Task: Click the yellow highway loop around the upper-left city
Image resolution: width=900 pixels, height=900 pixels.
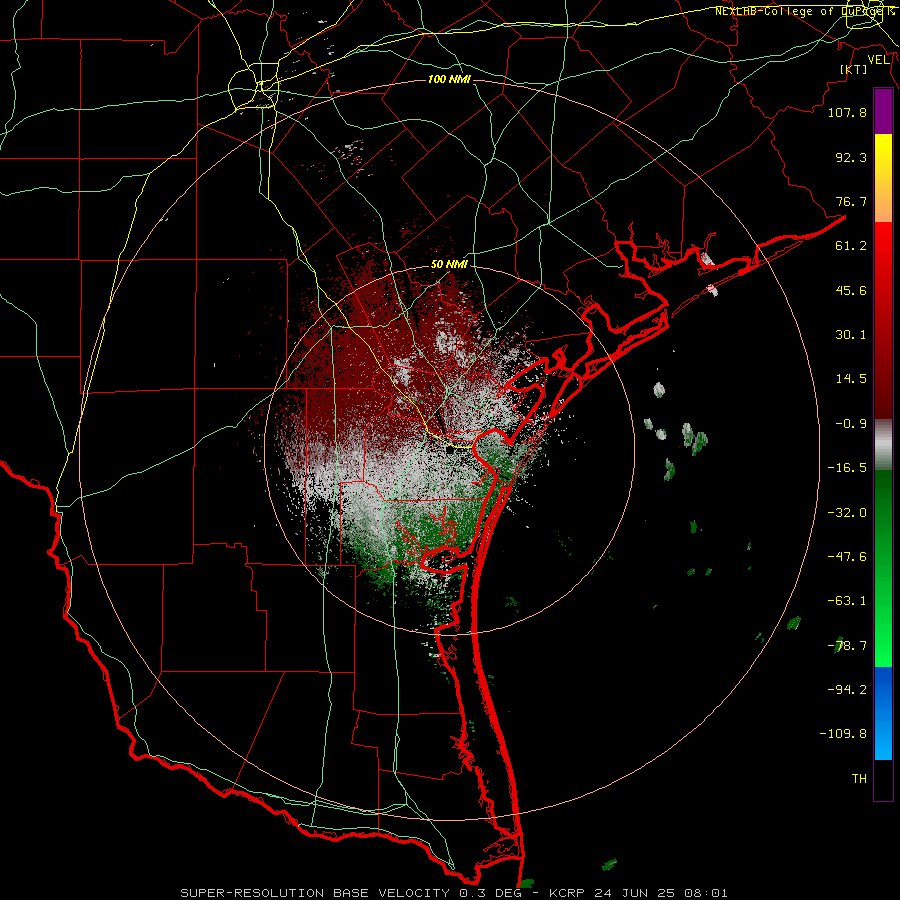Action: coord(254,87)
